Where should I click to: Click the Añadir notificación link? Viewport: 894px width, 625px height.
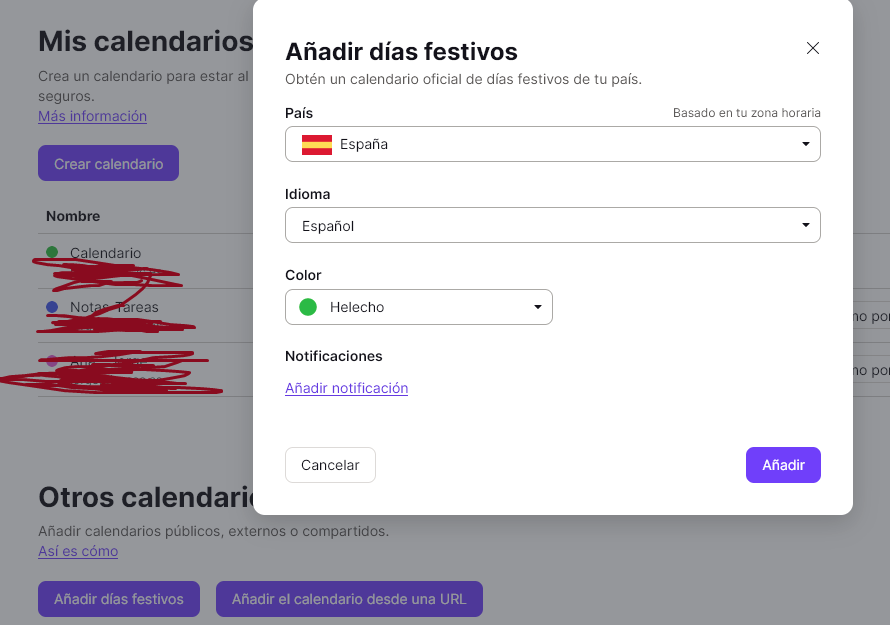[346, 388]
